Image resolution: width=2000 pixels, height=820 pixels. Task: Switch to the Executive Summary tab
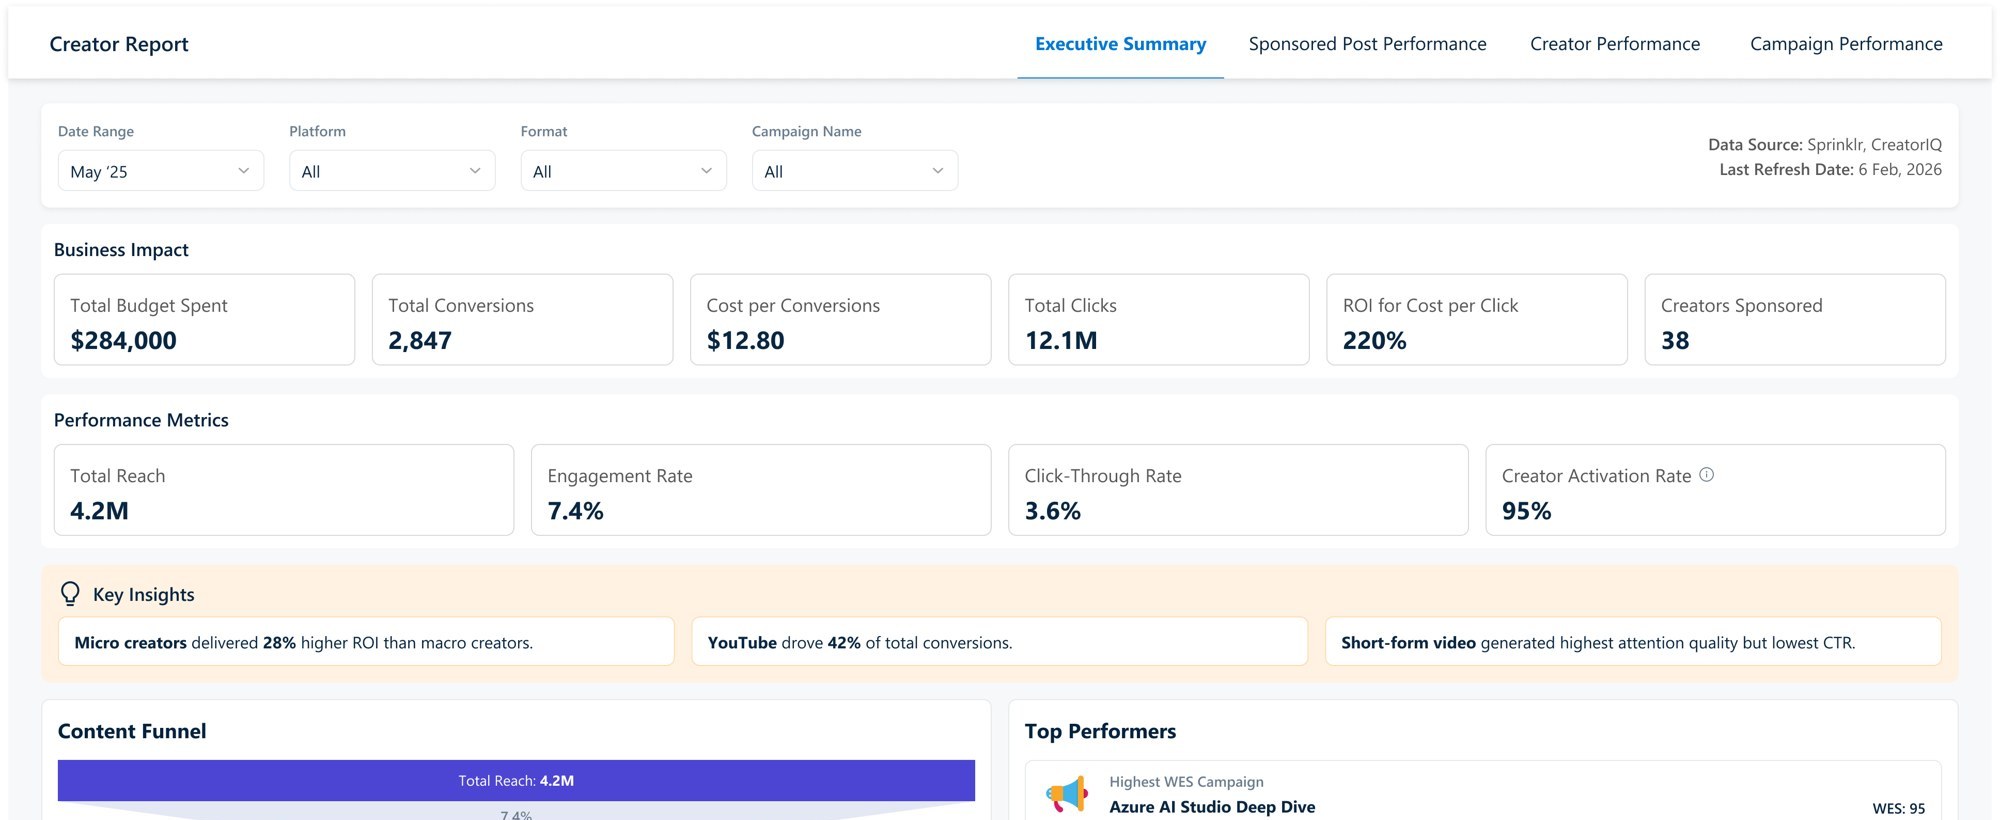1120,44
